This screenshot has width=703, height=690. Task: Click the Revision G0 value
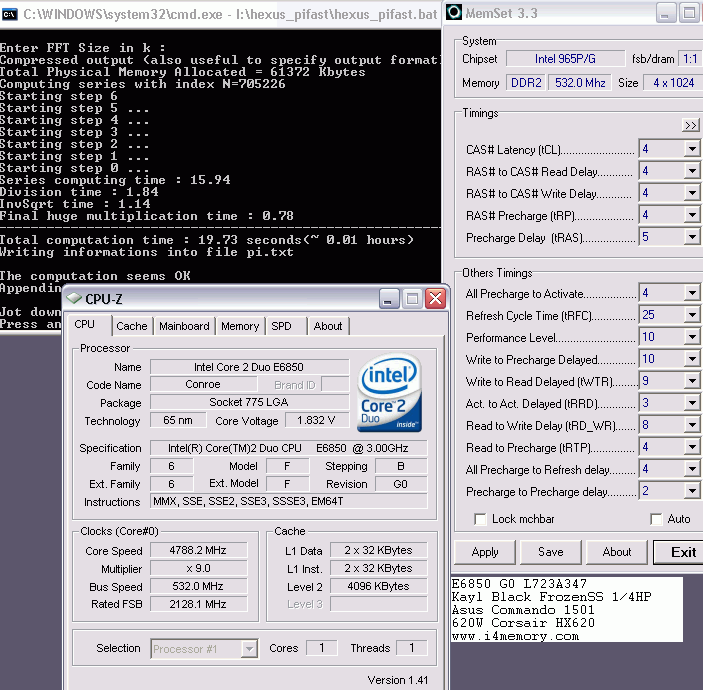coord(400,484)
